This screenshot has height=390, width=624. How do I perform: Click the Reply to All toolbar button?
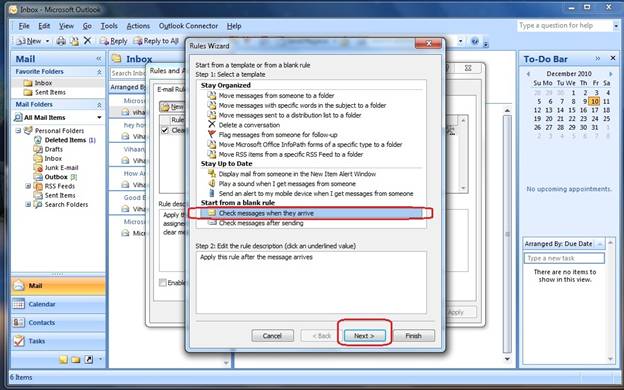click(156, 41)
